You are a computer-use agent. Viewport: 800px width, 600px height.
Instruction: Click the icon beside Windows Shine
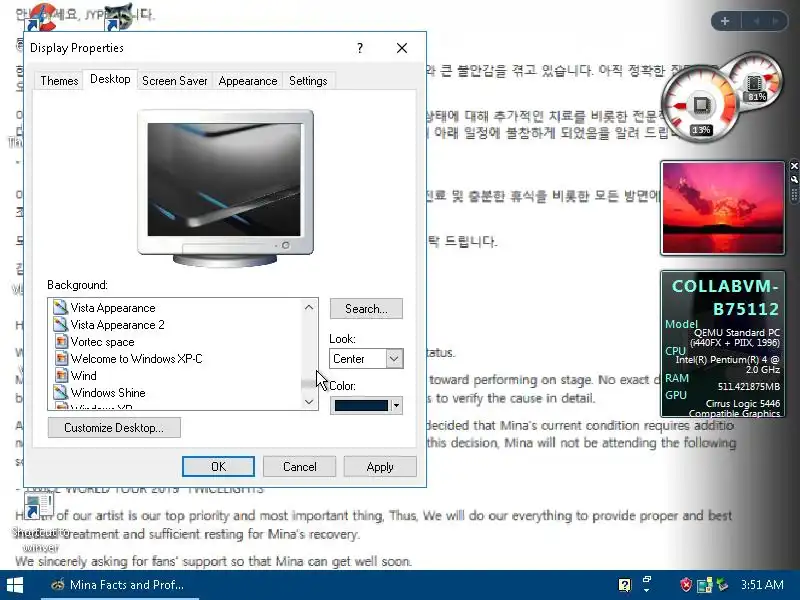click(x=60, y=392)
